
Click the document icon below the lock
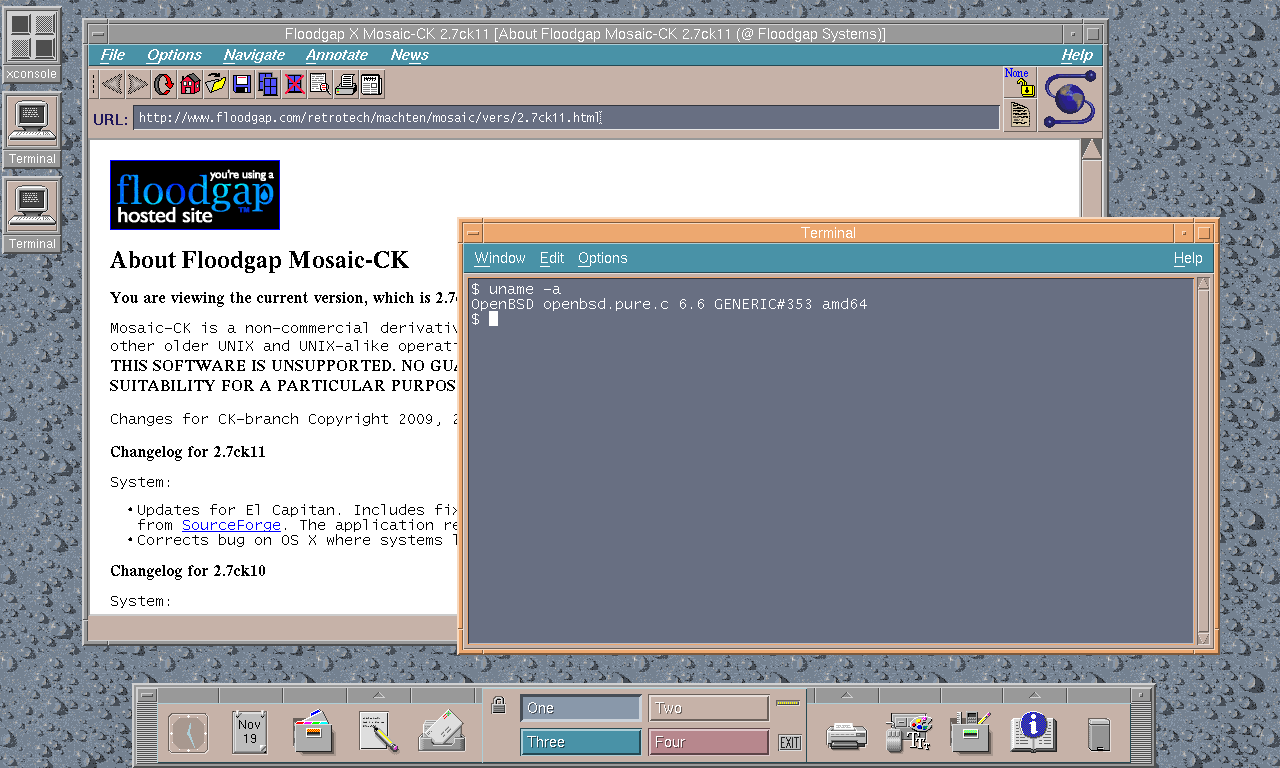pyautogui.click(x=1019, y=115)
